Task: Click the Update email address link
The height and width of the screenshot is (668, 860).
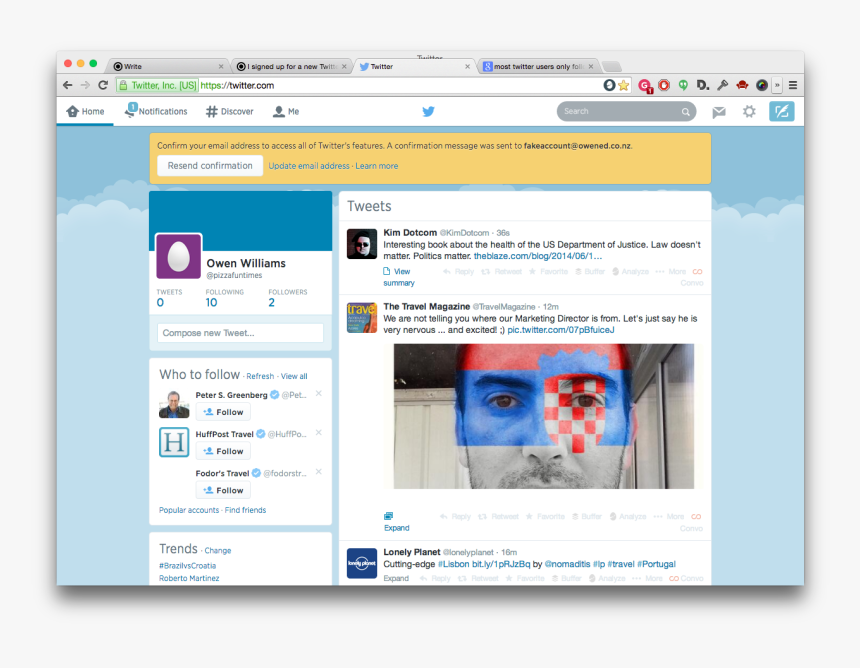Action: [309, 166]
